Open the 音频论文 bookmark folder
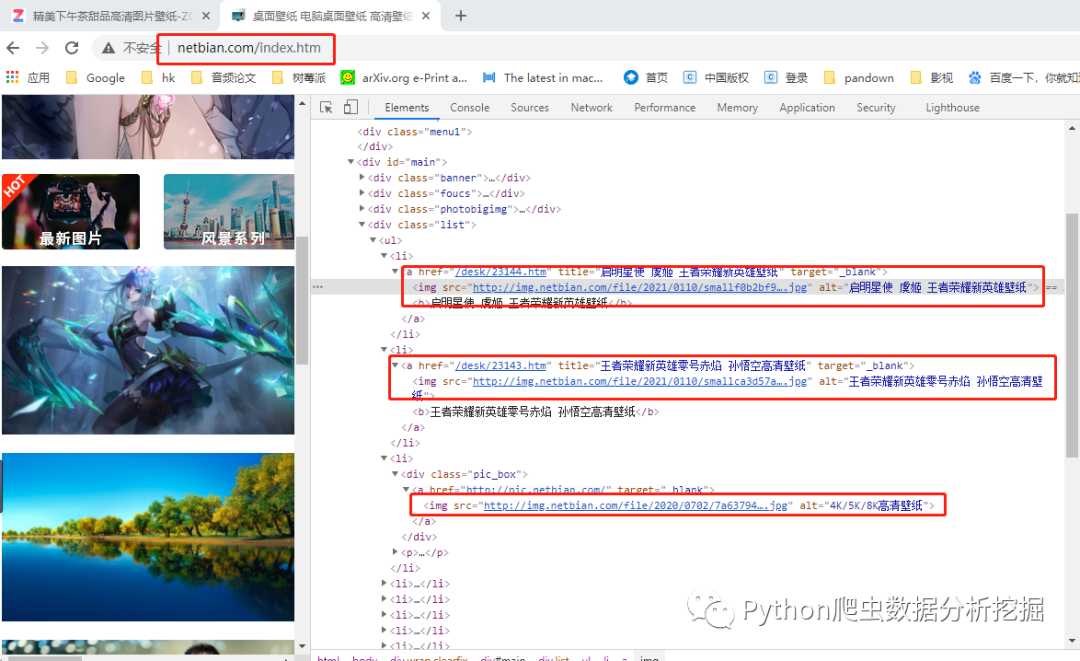Viewport: 1080px width, 661px height. [x=223, y=78]
